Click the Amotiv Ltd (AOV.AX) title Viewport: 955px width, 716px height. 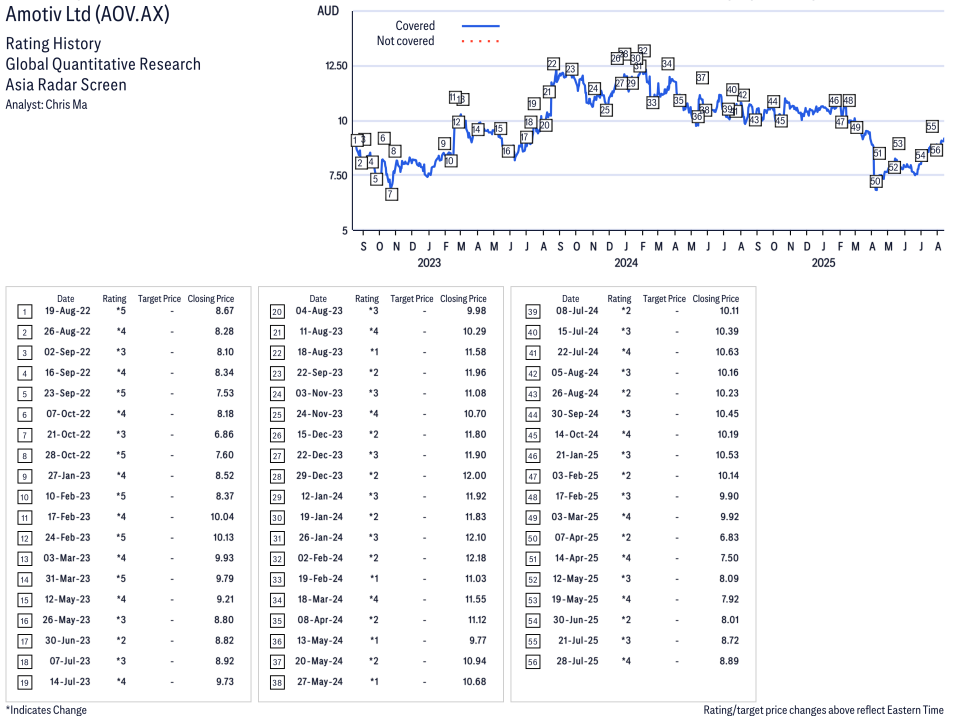point(88,13)
